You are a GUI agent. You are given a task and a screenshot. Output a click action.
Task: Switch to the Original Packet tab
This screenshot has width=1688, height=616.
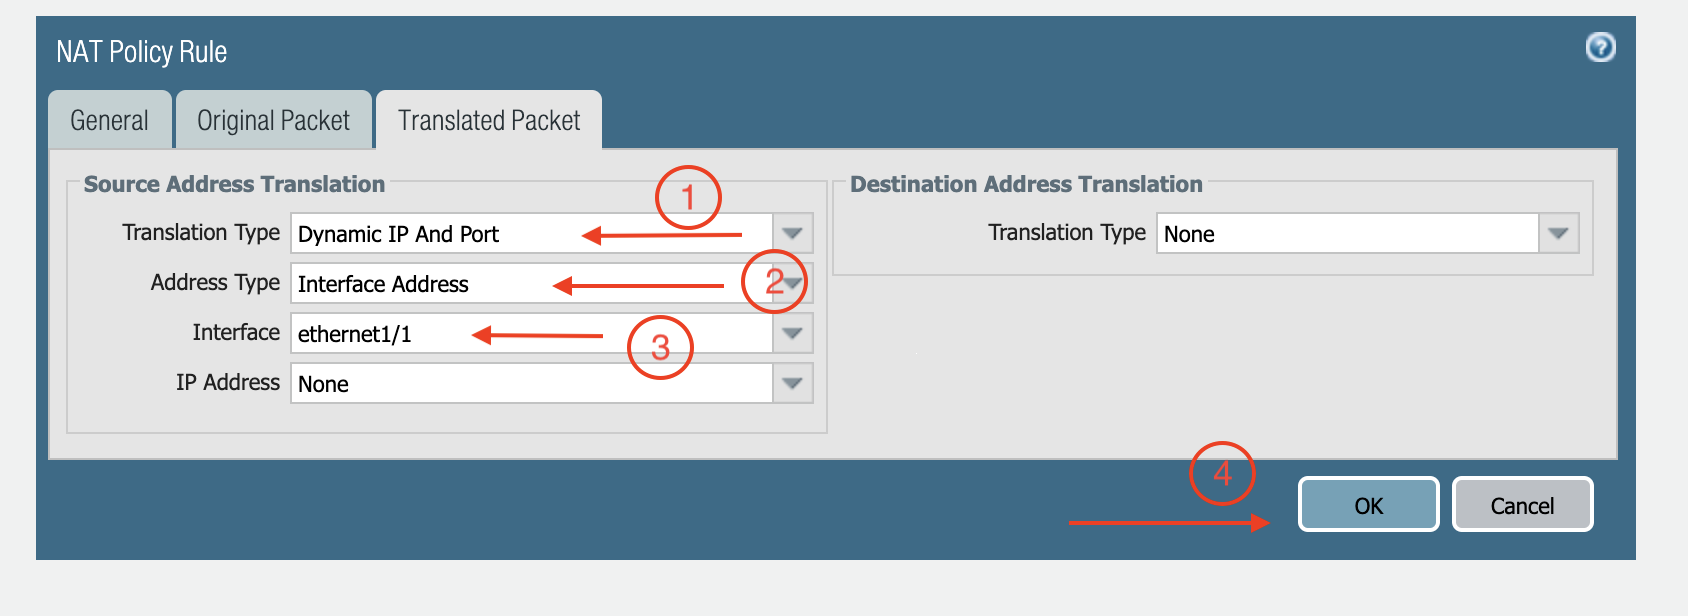click(x=273, y=120)
